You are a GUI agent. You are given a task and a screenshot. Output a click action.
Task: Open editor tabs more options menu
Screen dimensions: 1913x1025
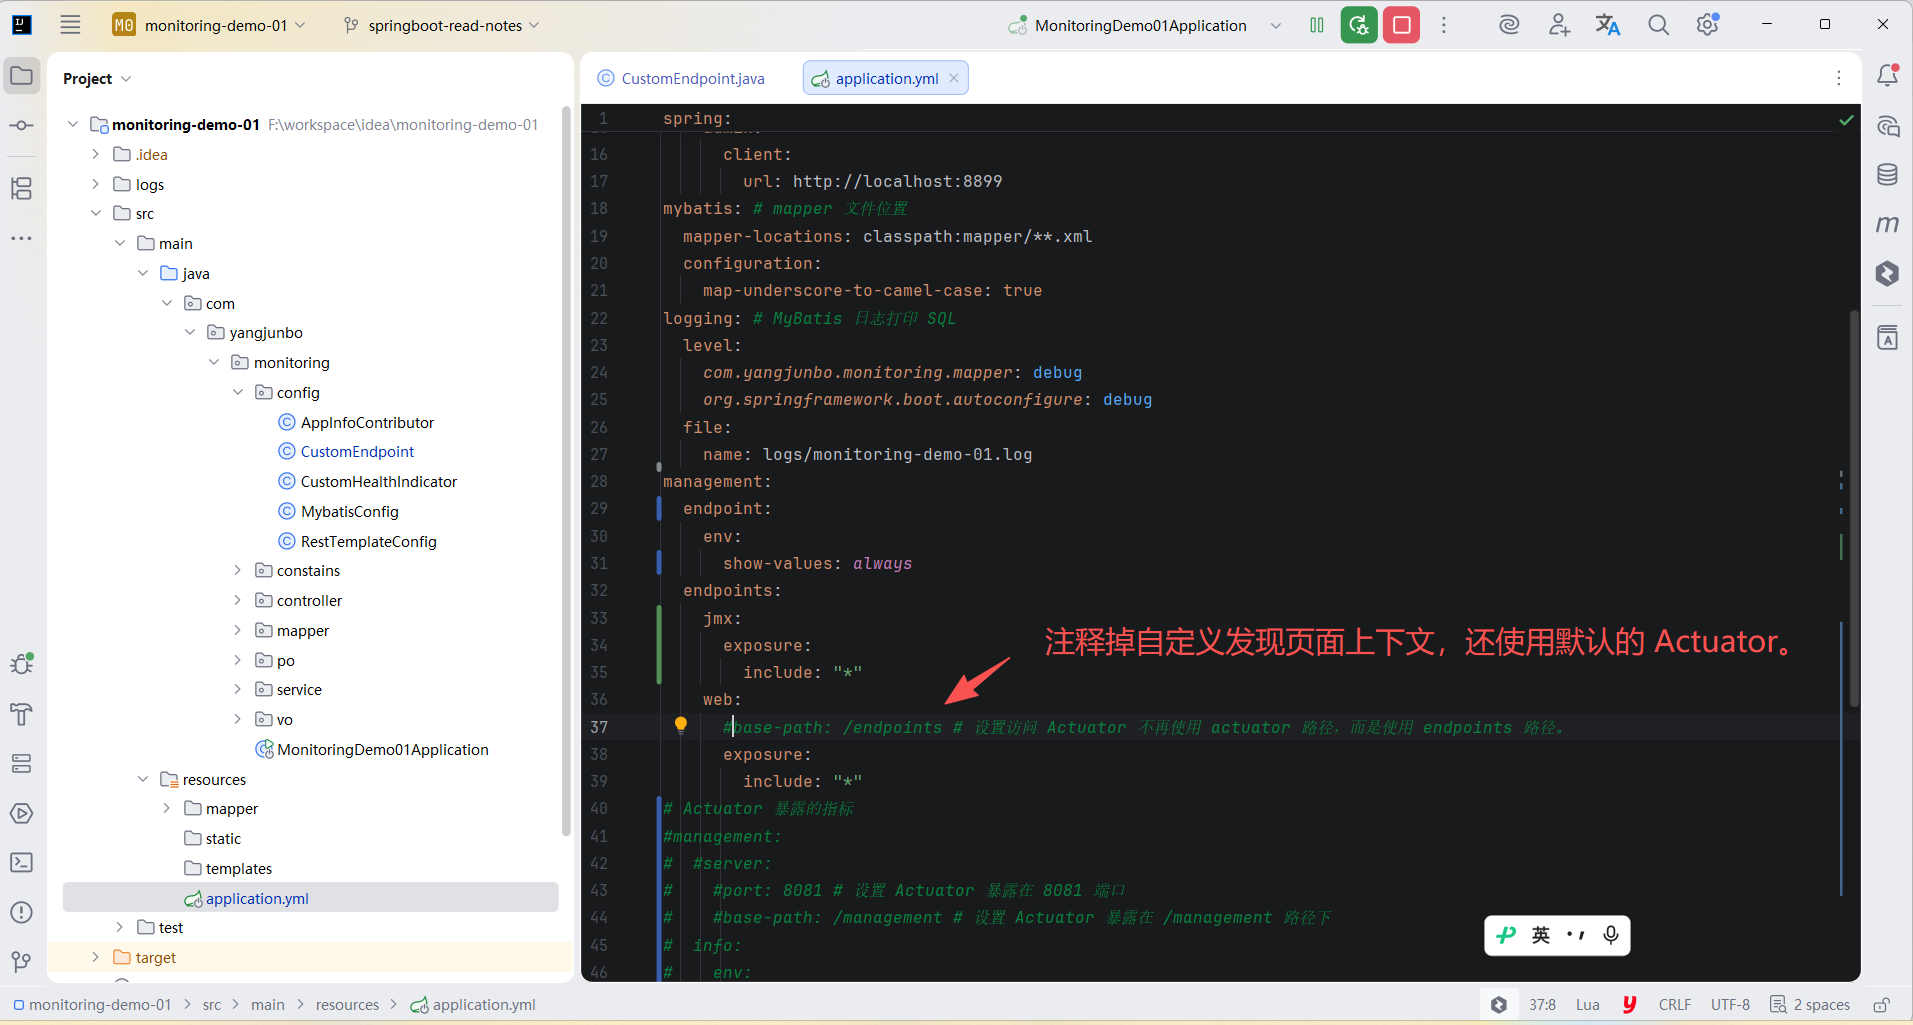(1839, 78)
